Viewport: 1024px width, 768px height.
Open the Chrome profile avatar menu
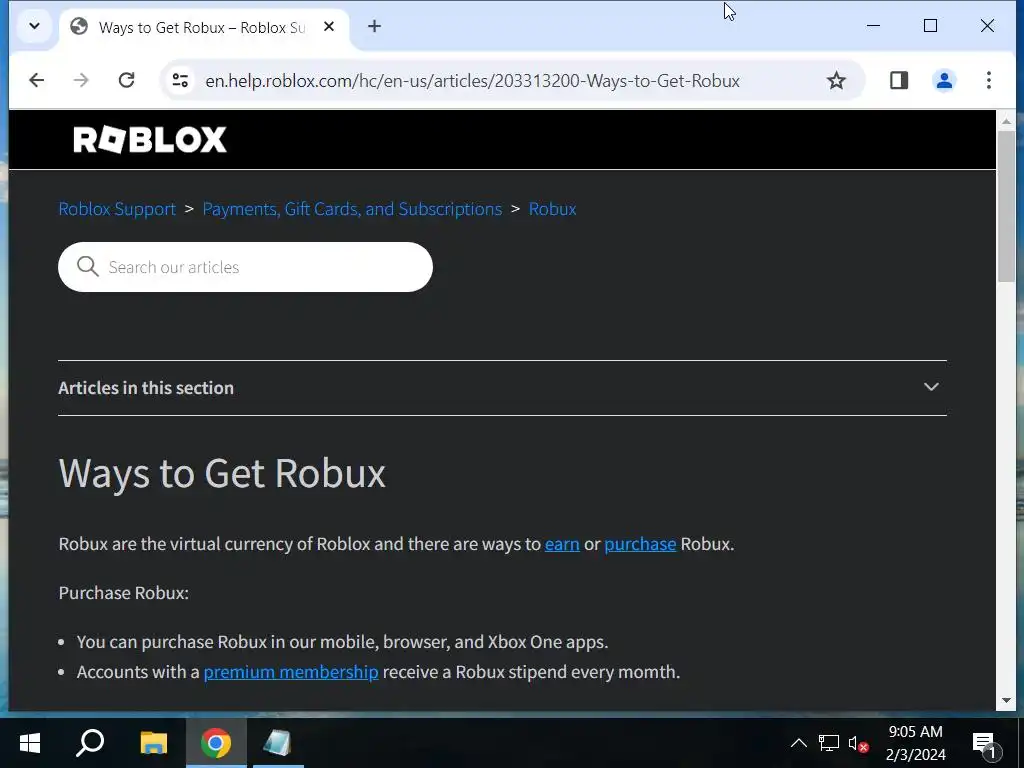click(944, 80)
